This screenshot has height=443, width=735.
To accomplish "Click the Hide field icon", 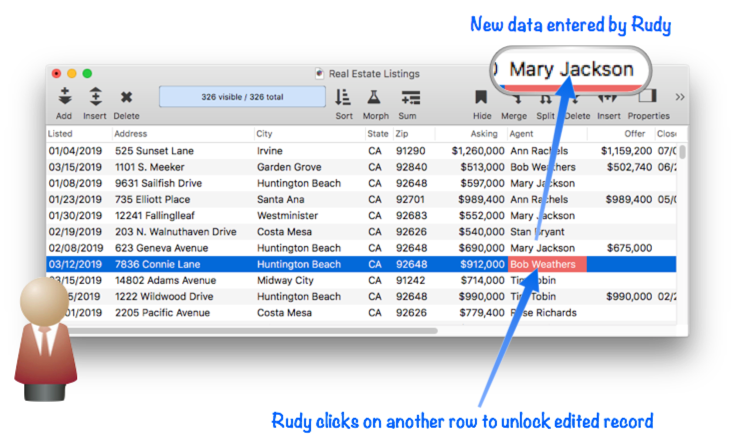I will click(481, 98).
